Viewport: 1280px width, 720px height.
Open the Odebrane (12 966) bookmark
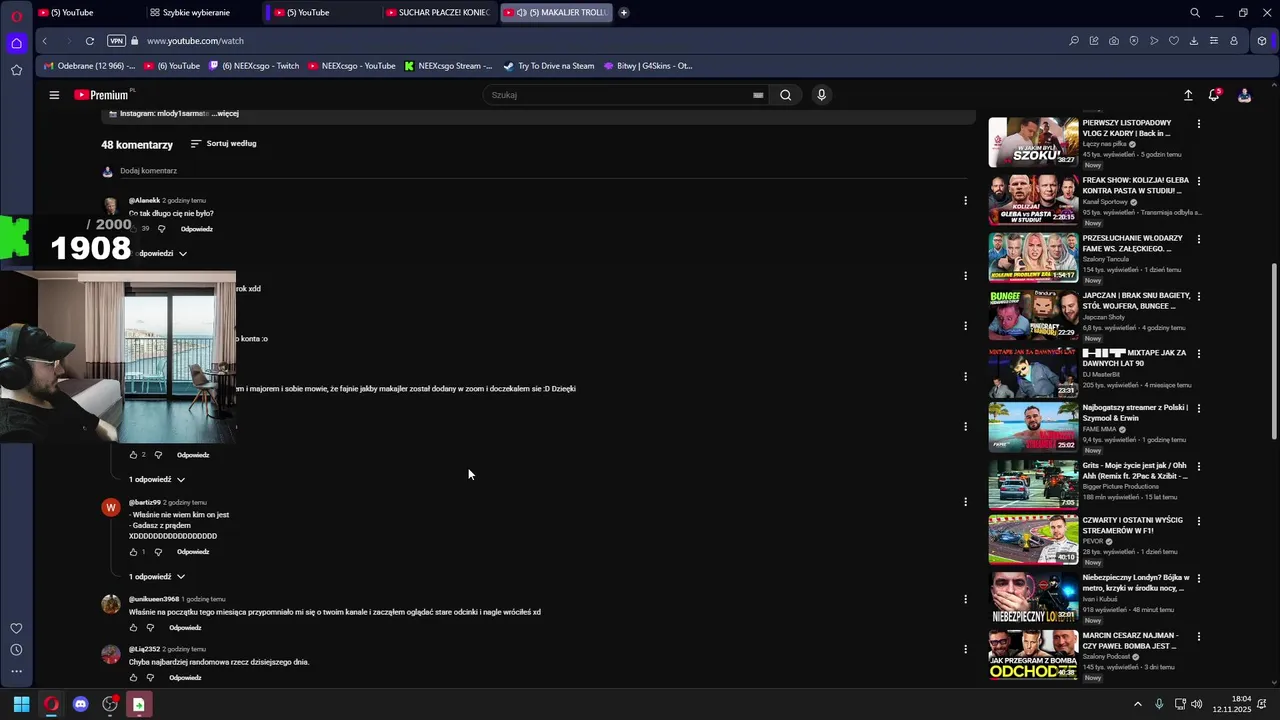click(89, 66)
